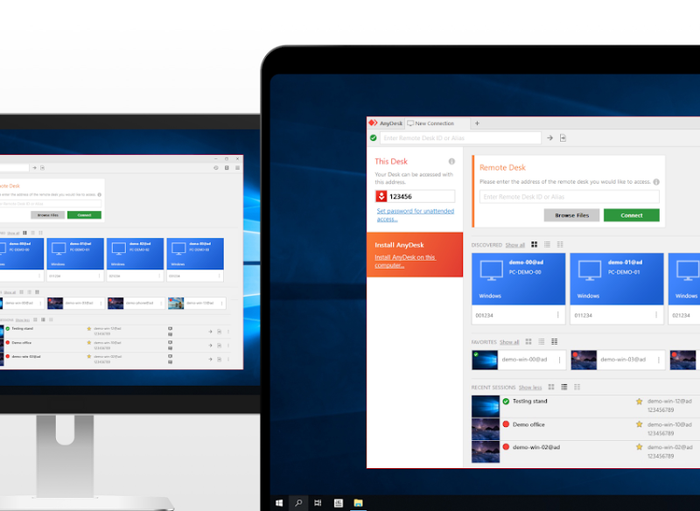The width and height of the screenshot is (700, 511).
Task: Open the Windows Start menu on laptop taskbar
Action: (x=279, y=503)
